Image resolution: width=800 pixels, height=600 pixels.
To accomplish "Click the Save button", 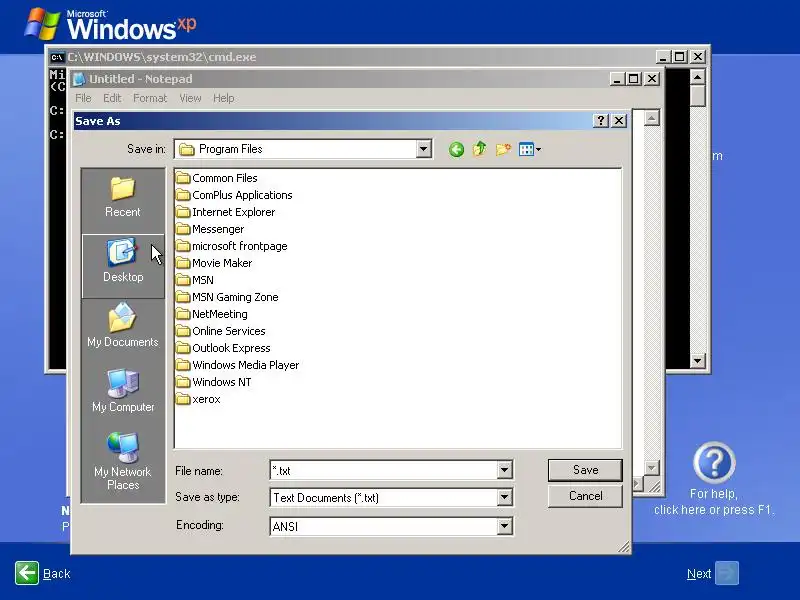I will pos(585,470).
